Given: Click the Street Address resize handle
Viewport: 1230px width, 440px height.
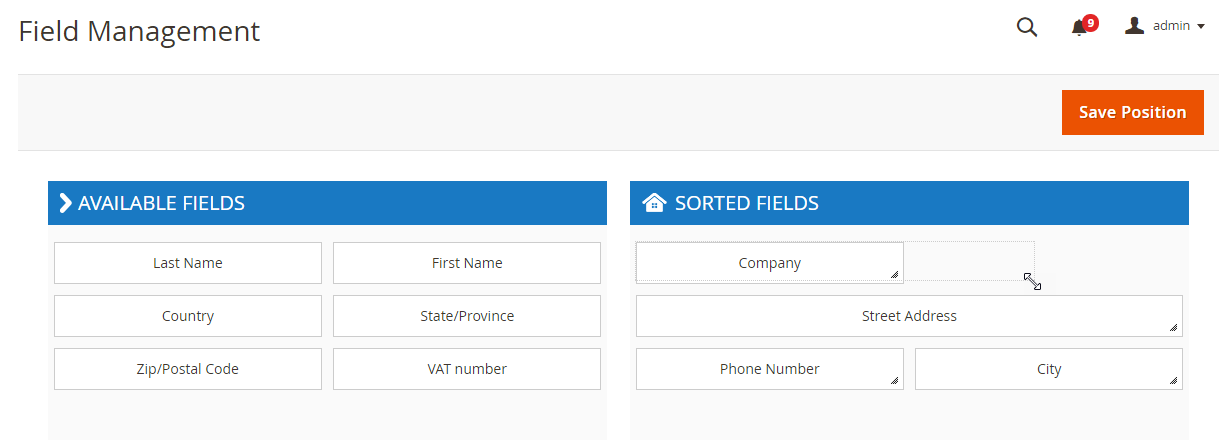Looking at the screenshot, I should point(1173,327).
